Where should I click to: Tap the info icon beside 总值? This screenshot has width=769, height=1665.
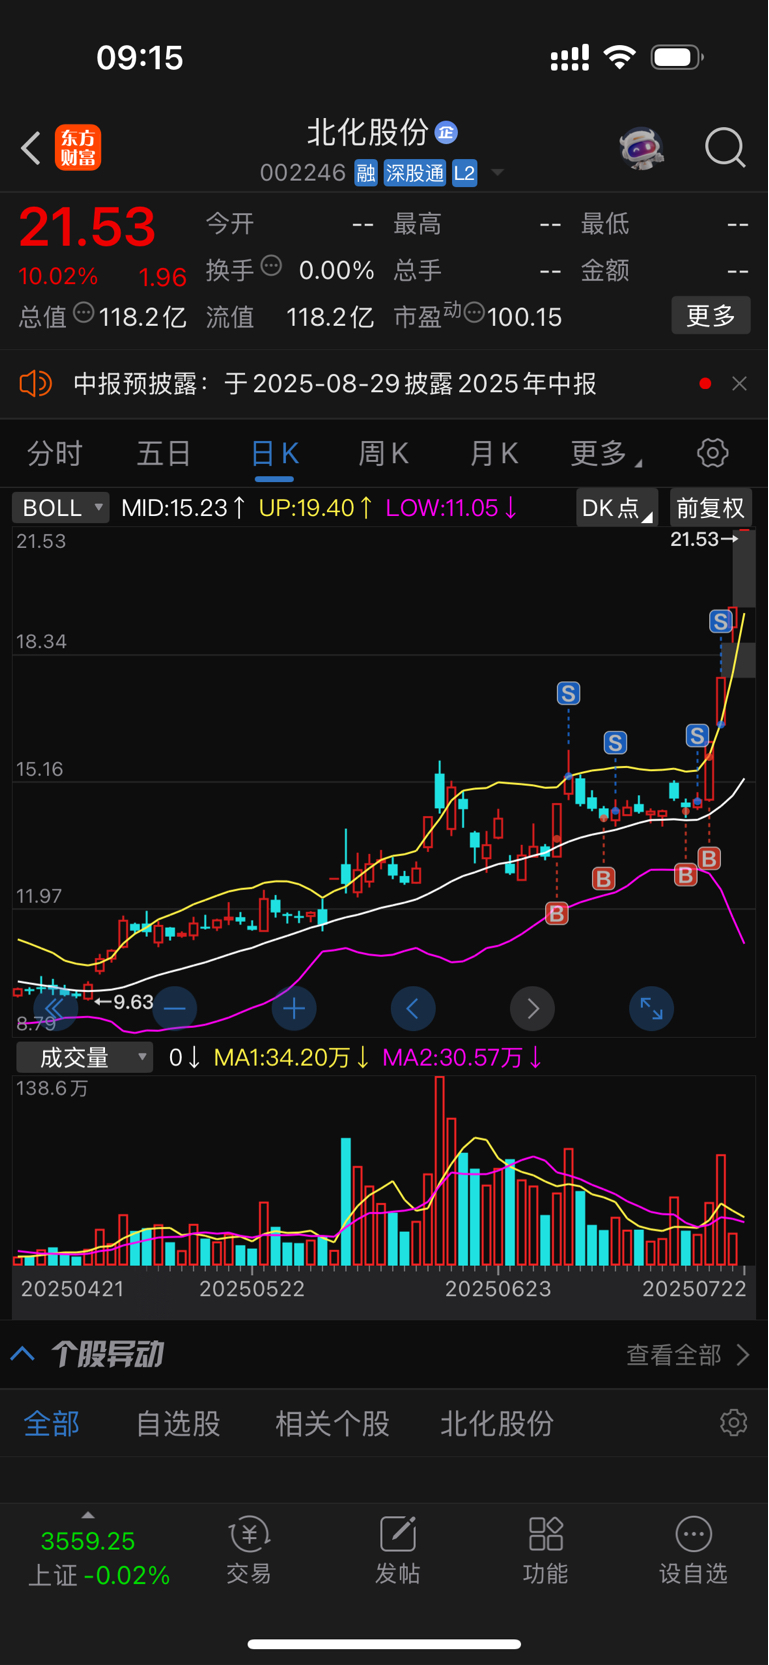click(84, 313)
